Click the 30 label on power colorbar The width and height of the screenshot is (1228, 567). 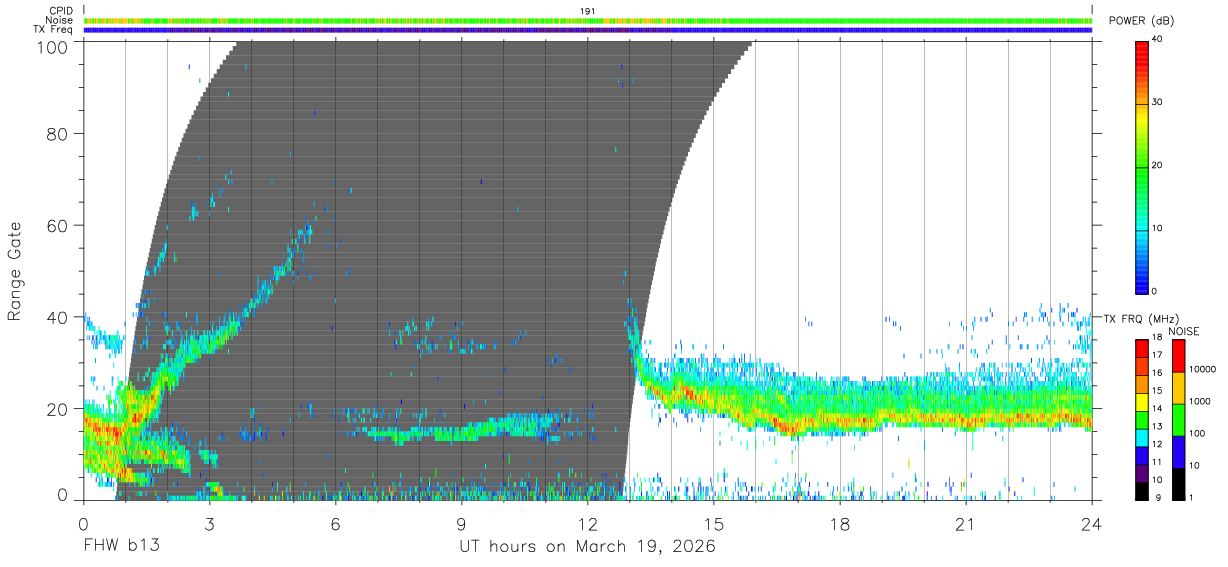pos(1156,103)
